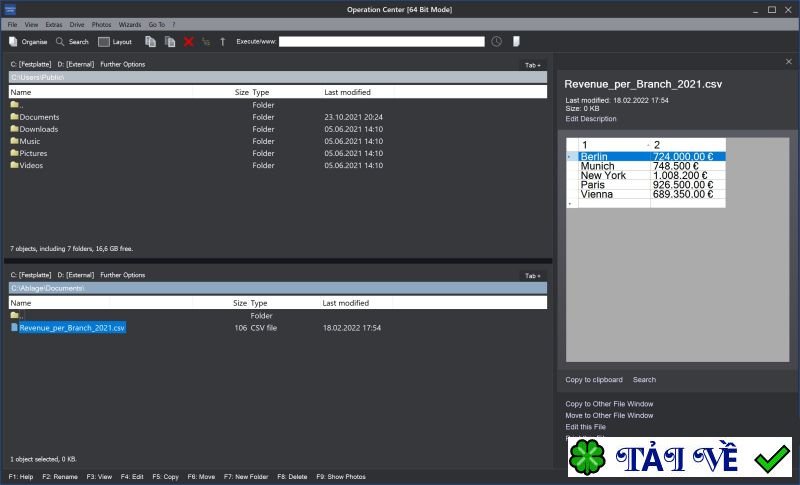The width and height of the screenshot is (800, 485).
Task: Close the preview panel with its X
Action: 788,62
